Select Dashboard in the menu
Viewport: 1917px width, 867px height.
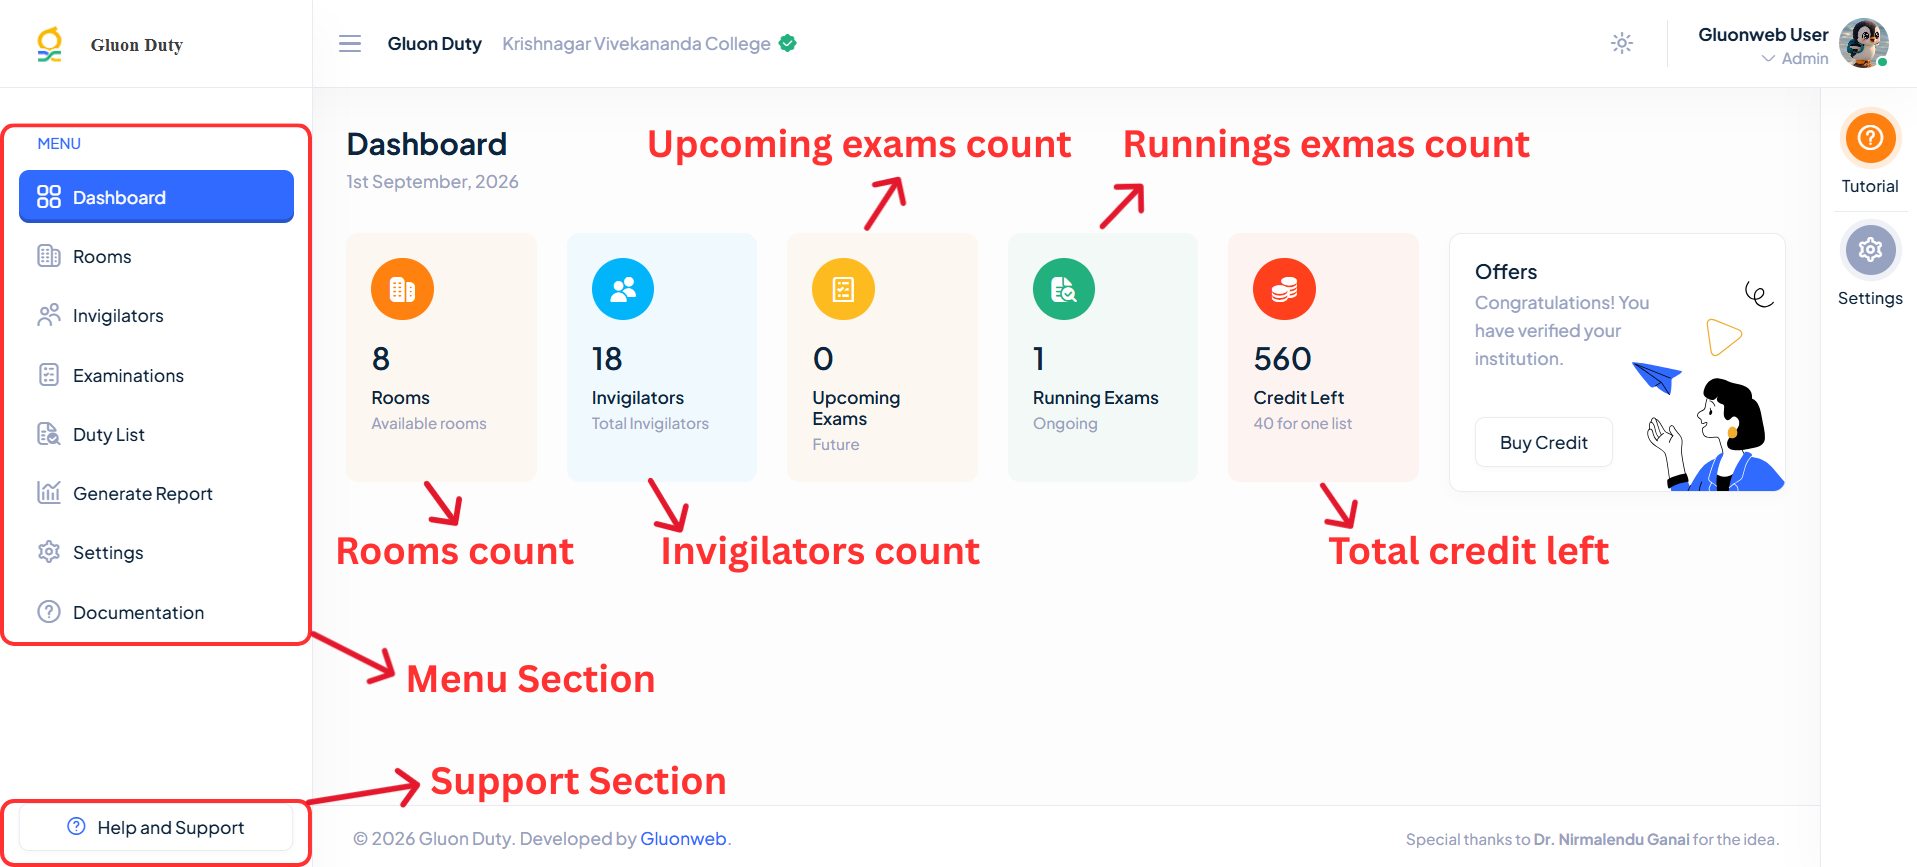click(156, 197)
